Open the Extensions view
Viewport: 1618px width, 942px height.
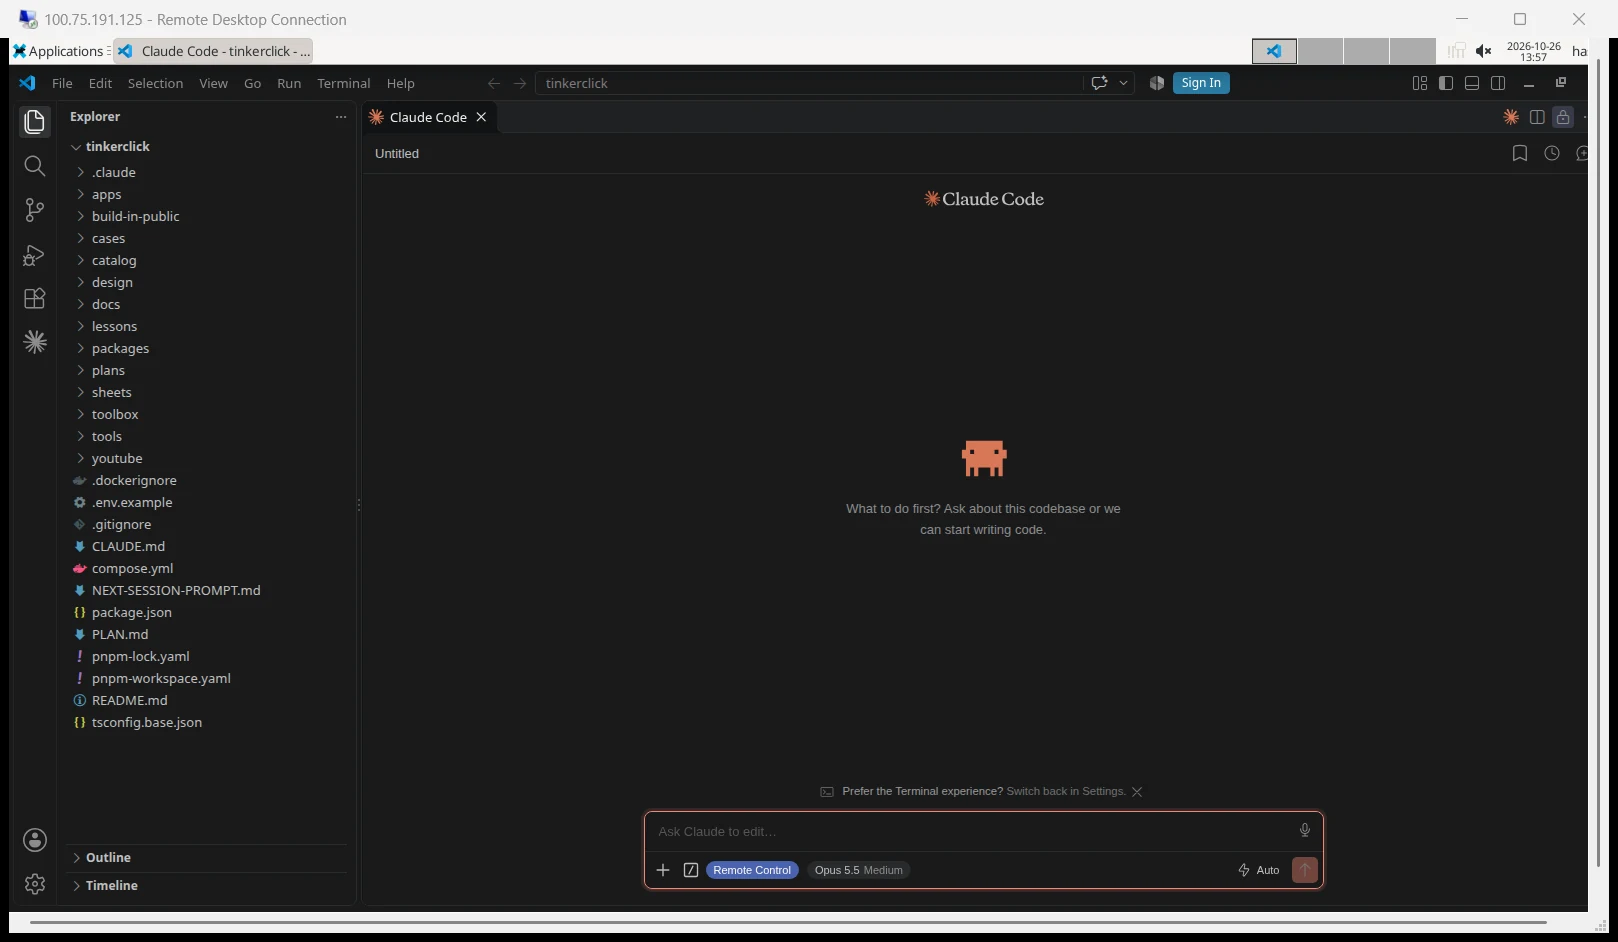[34, 298]
